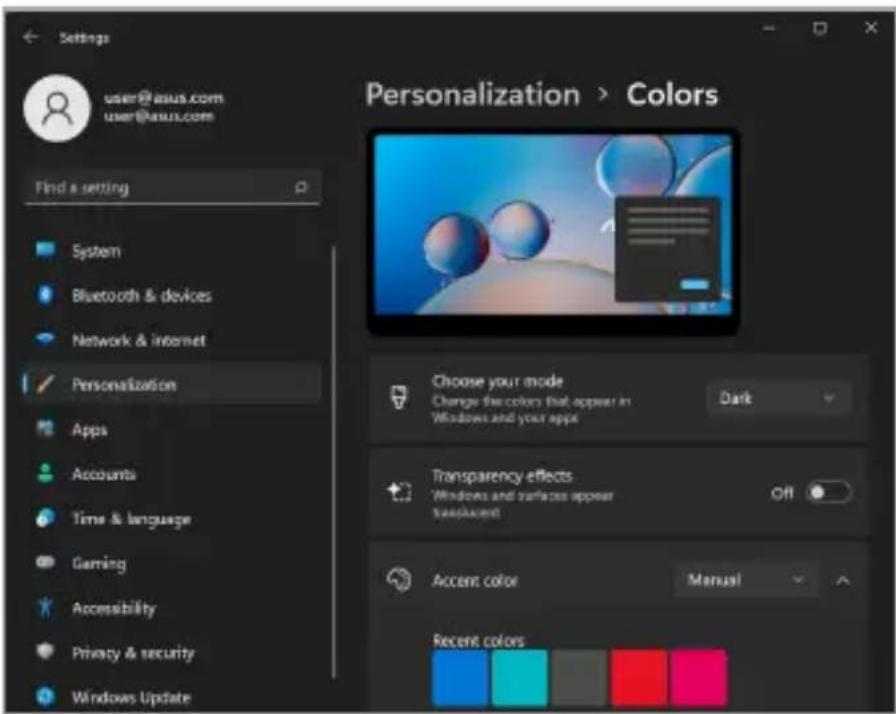Click the Colors page heading
Viewport: 896px width, 714px height.
point(672,95)
